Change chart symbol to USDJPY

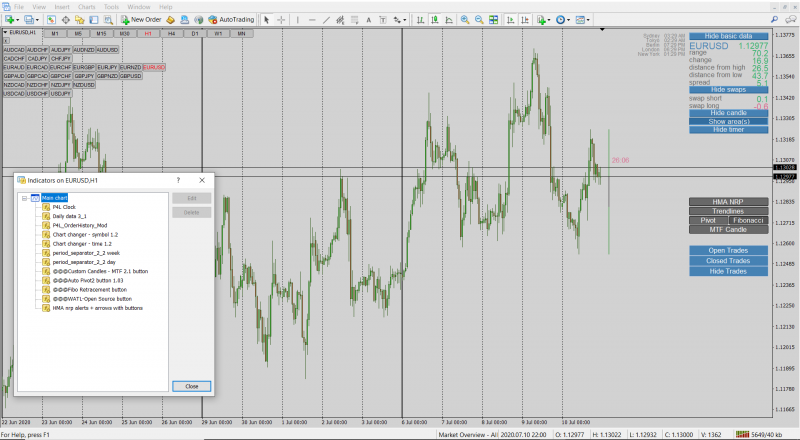coord(61,94)
